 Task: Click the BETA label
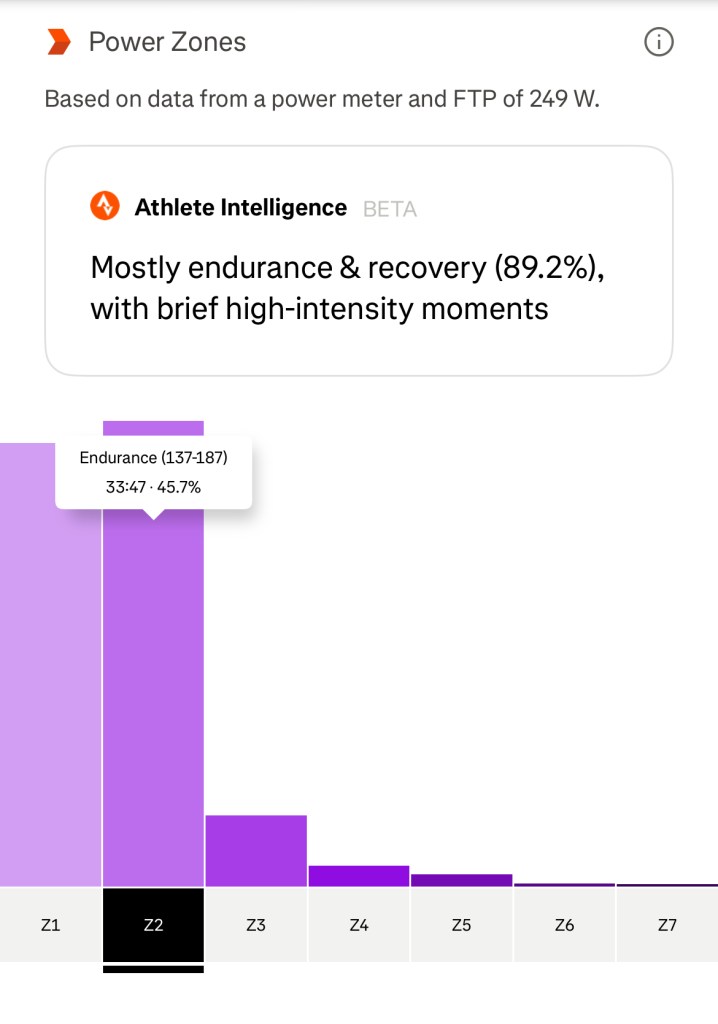pyautogui.click(x=390, y=209)
